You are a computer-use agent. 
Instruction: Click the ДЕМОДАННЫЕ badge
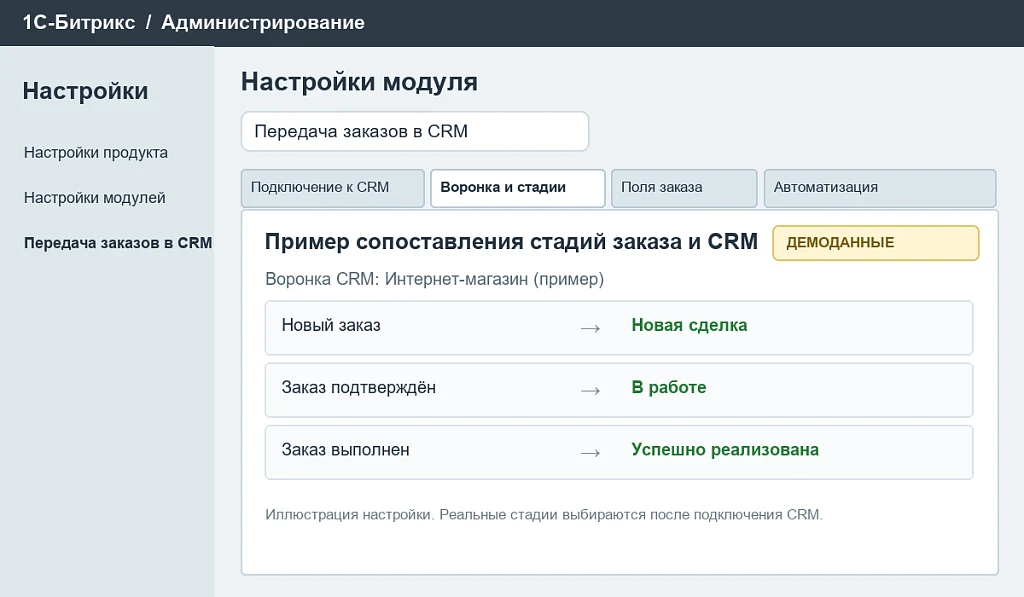(875, 243)
